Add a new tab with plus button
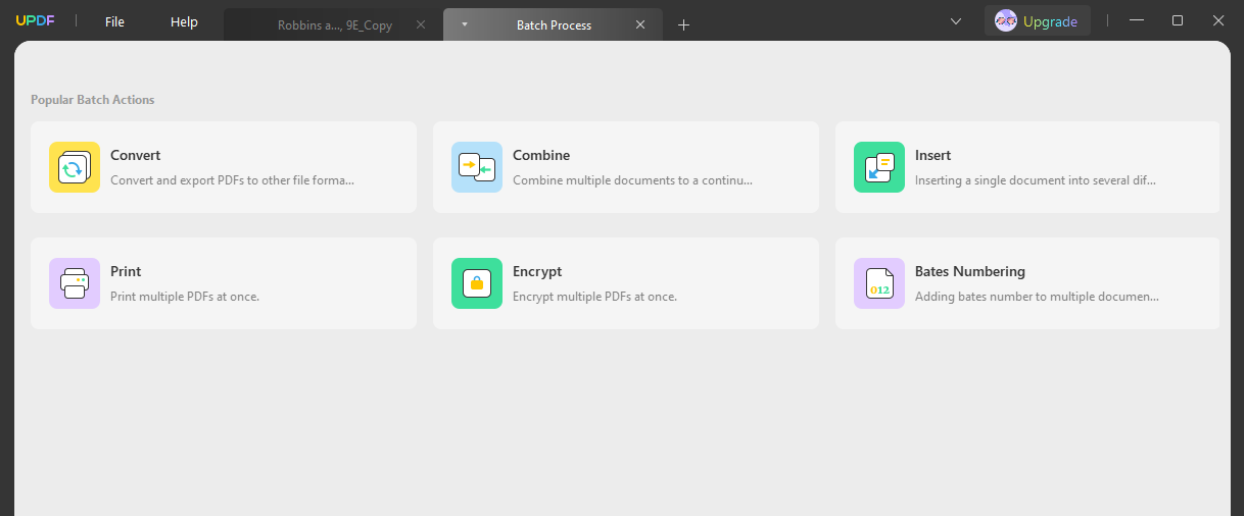1244x516 pixels. pyautogui.click(x=684, y=25)
